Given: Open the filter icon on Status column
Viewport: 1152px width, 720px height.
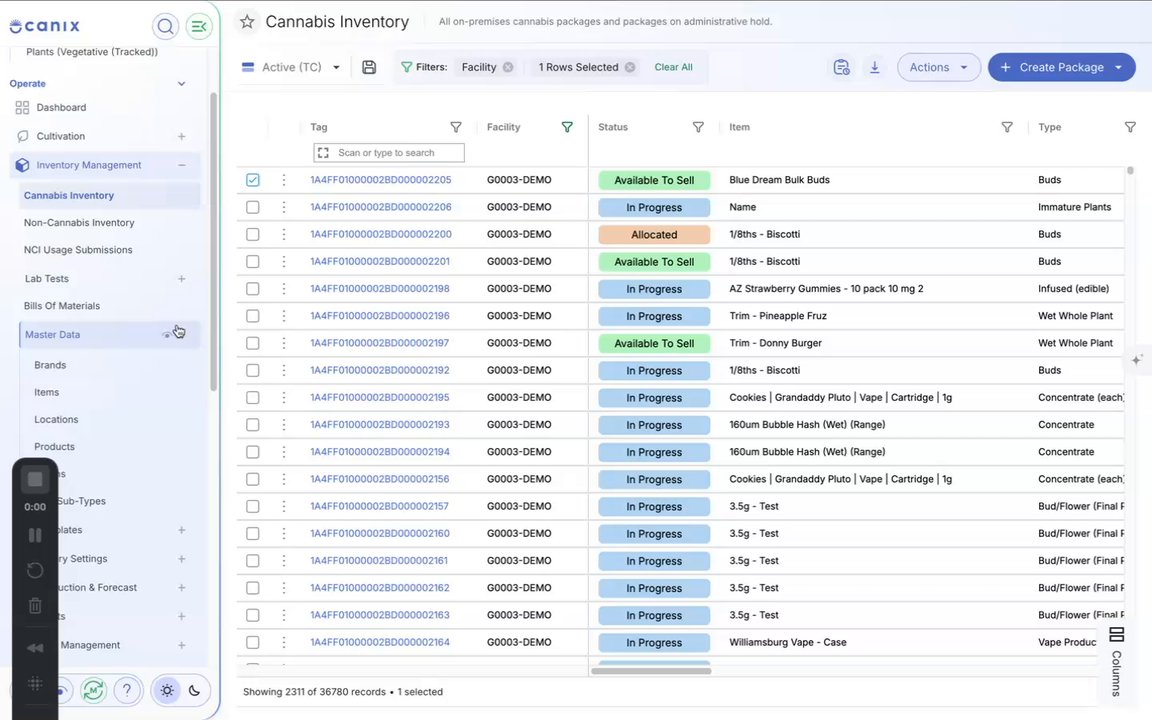Looking at the screenshot, I should pos(698,127).
